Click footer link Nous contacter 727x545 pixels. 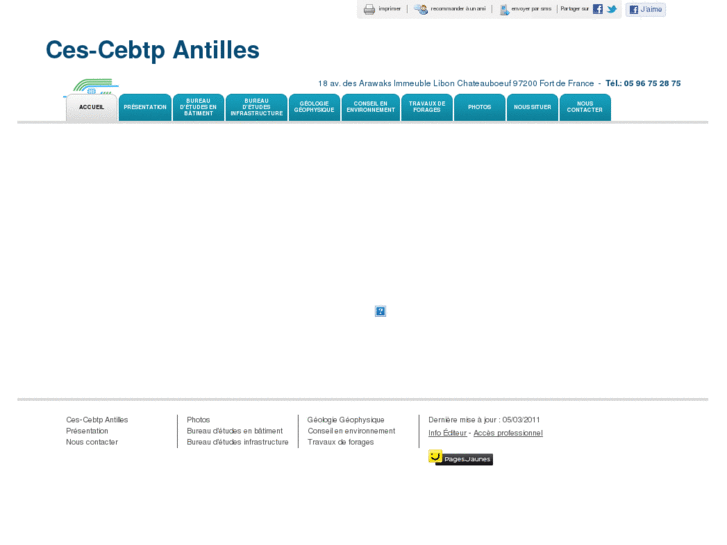tap(92, 442)
